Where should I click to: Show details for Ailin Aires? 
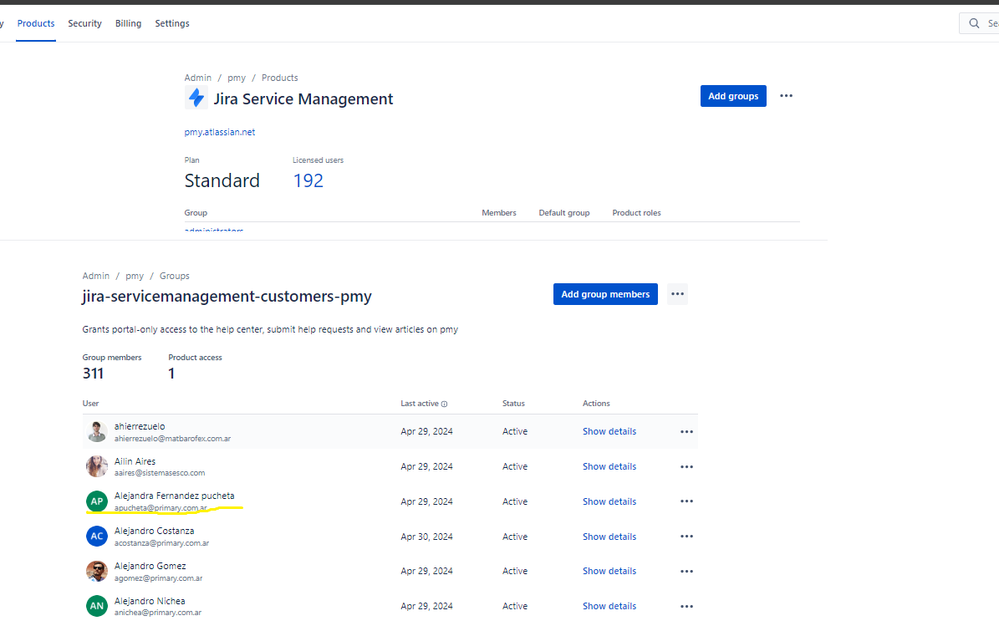pyautogui.click(x=609, y=466)
